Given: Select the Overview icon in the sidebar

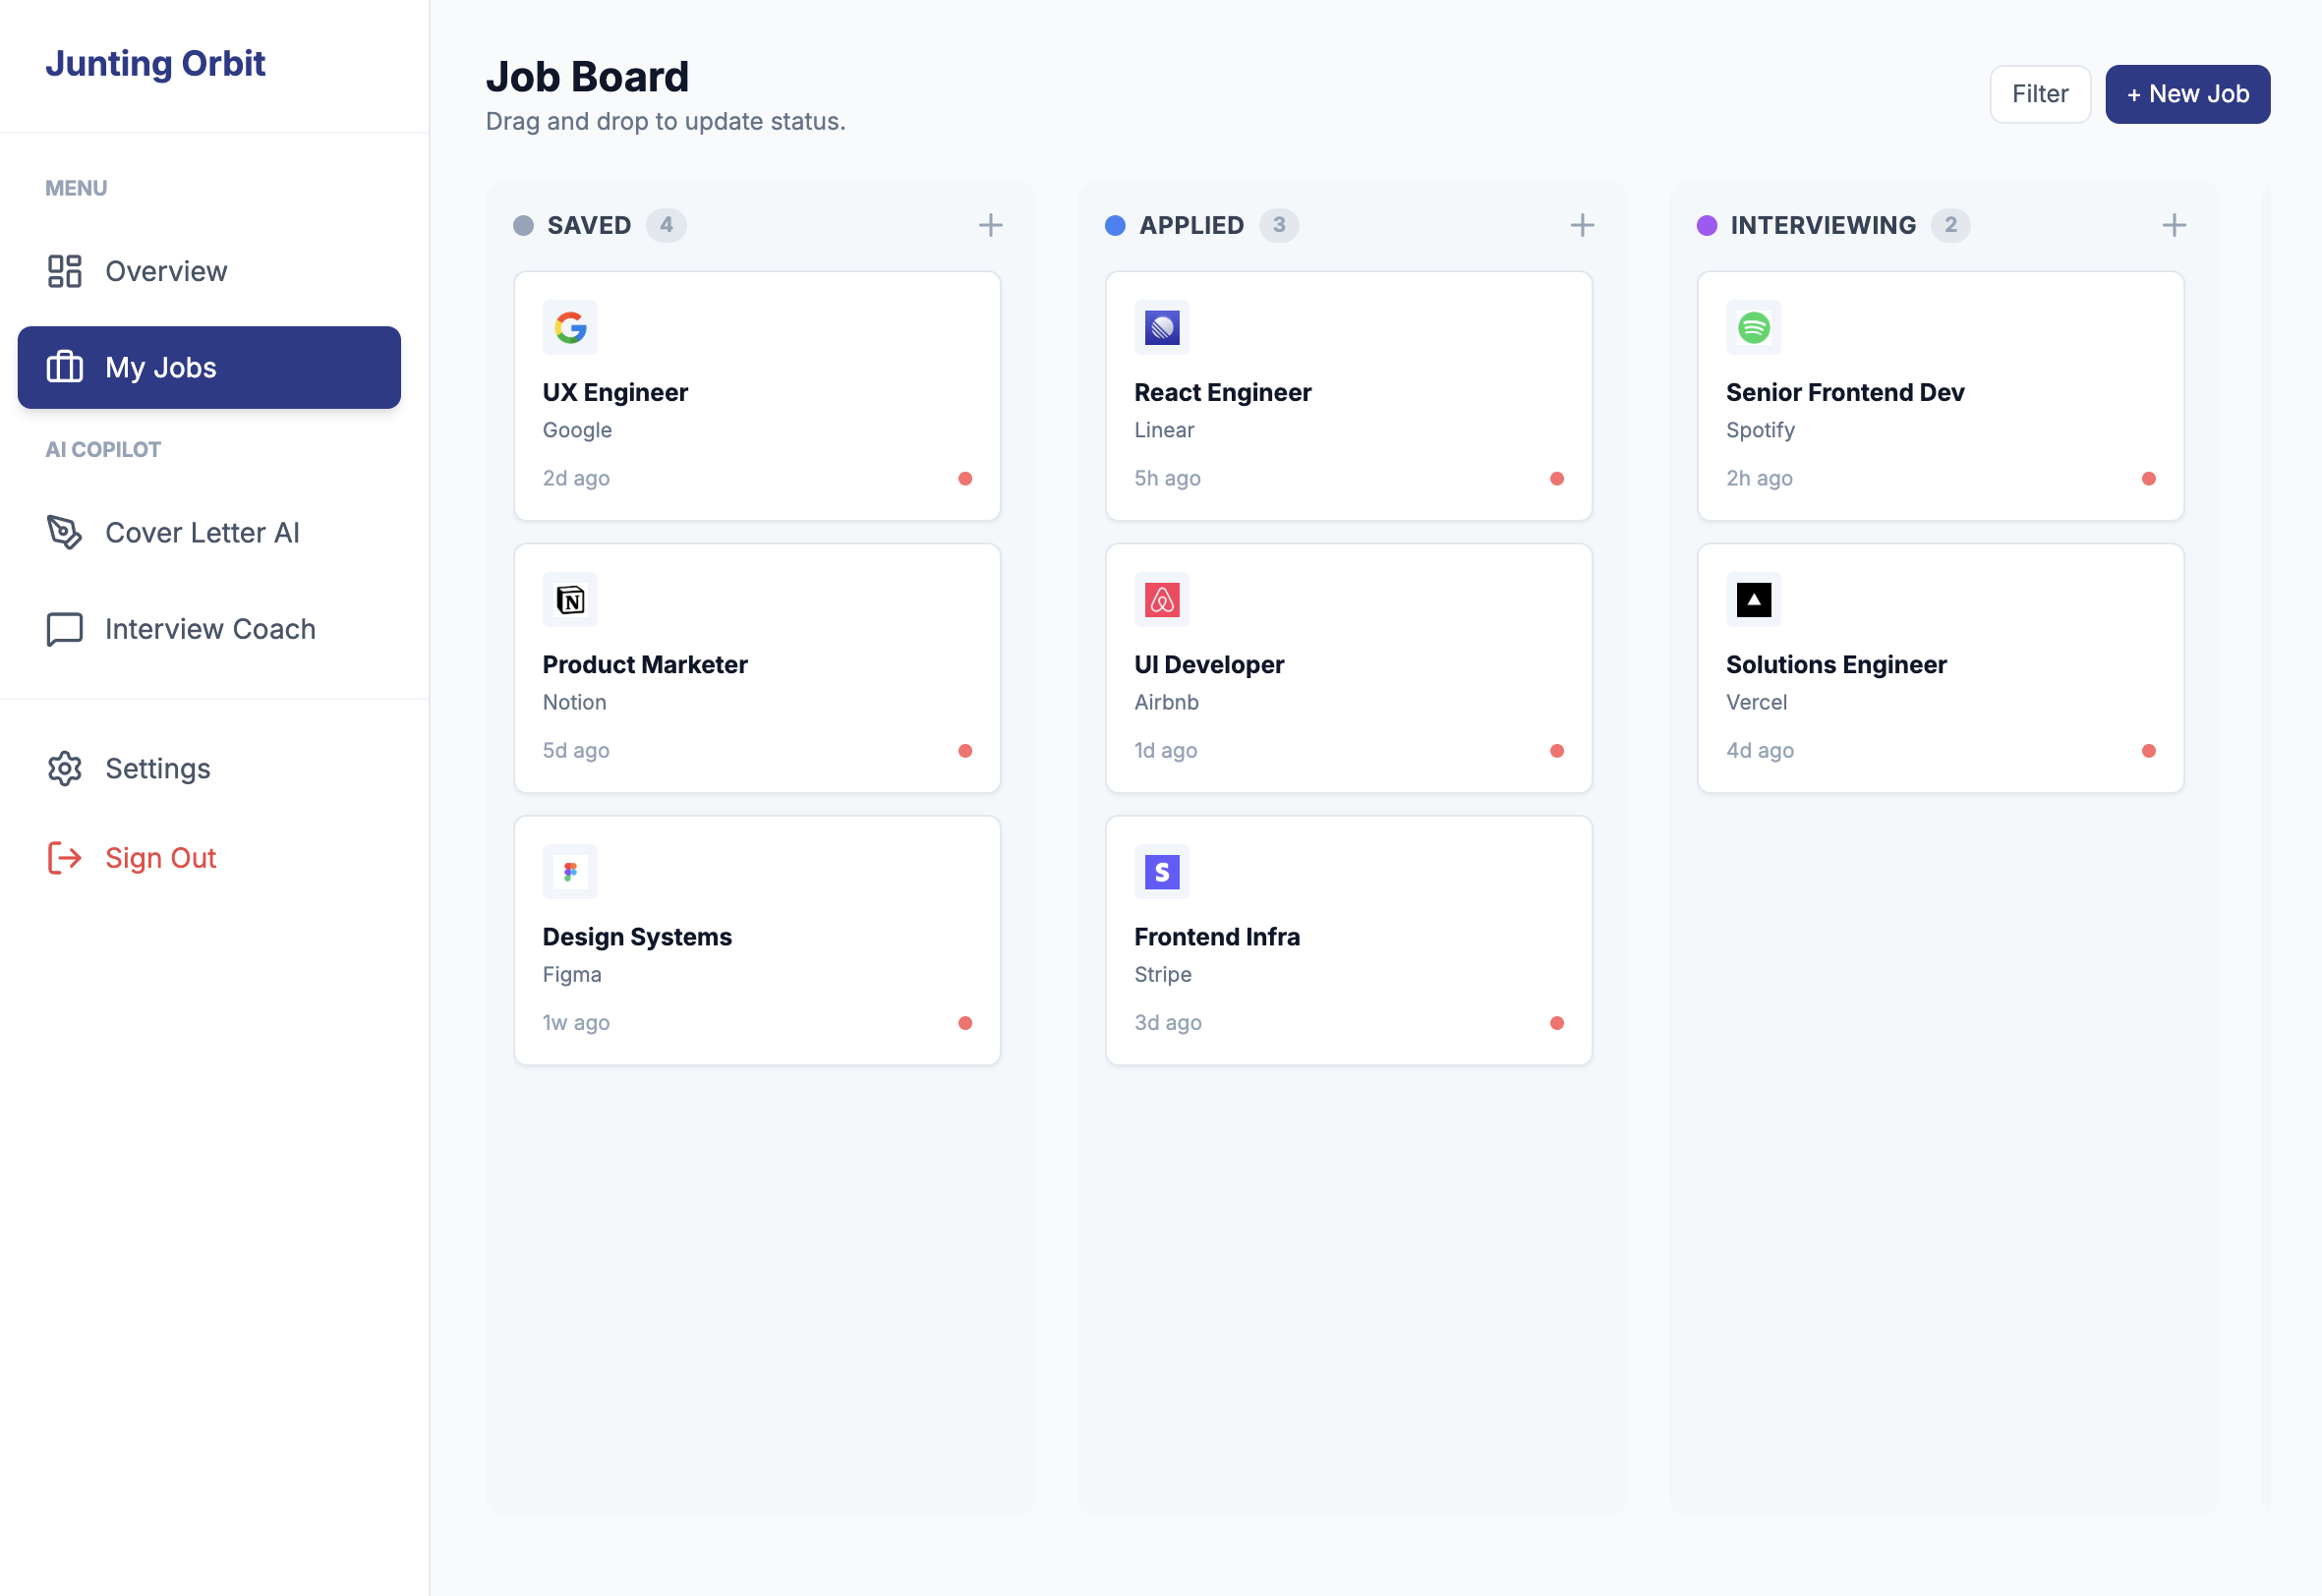Looking at the screenshot, I should (x=64, y=271).
